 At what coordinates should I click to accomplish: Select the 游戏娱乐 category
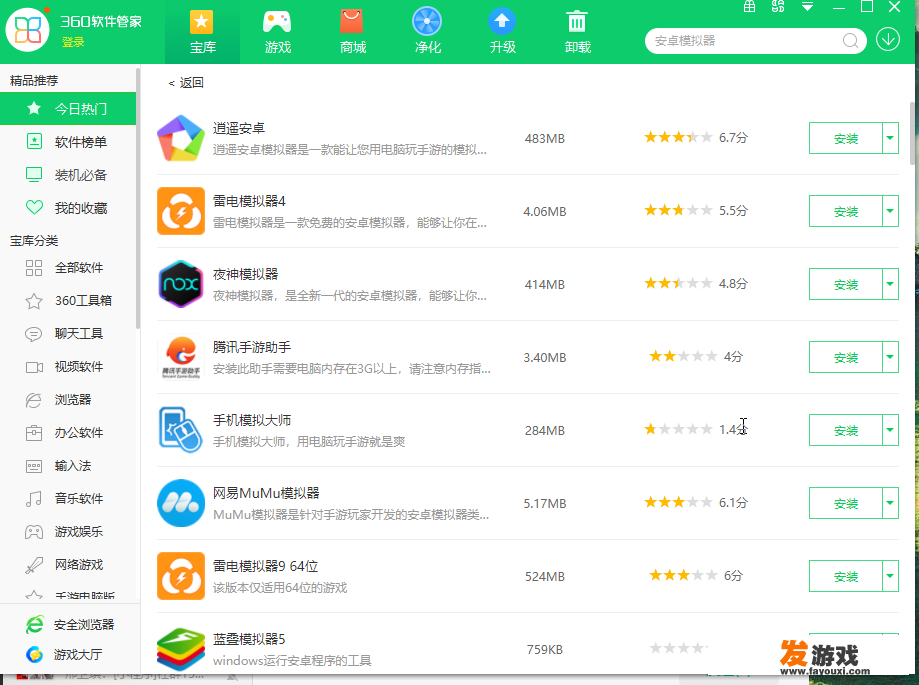coord(68,531)
